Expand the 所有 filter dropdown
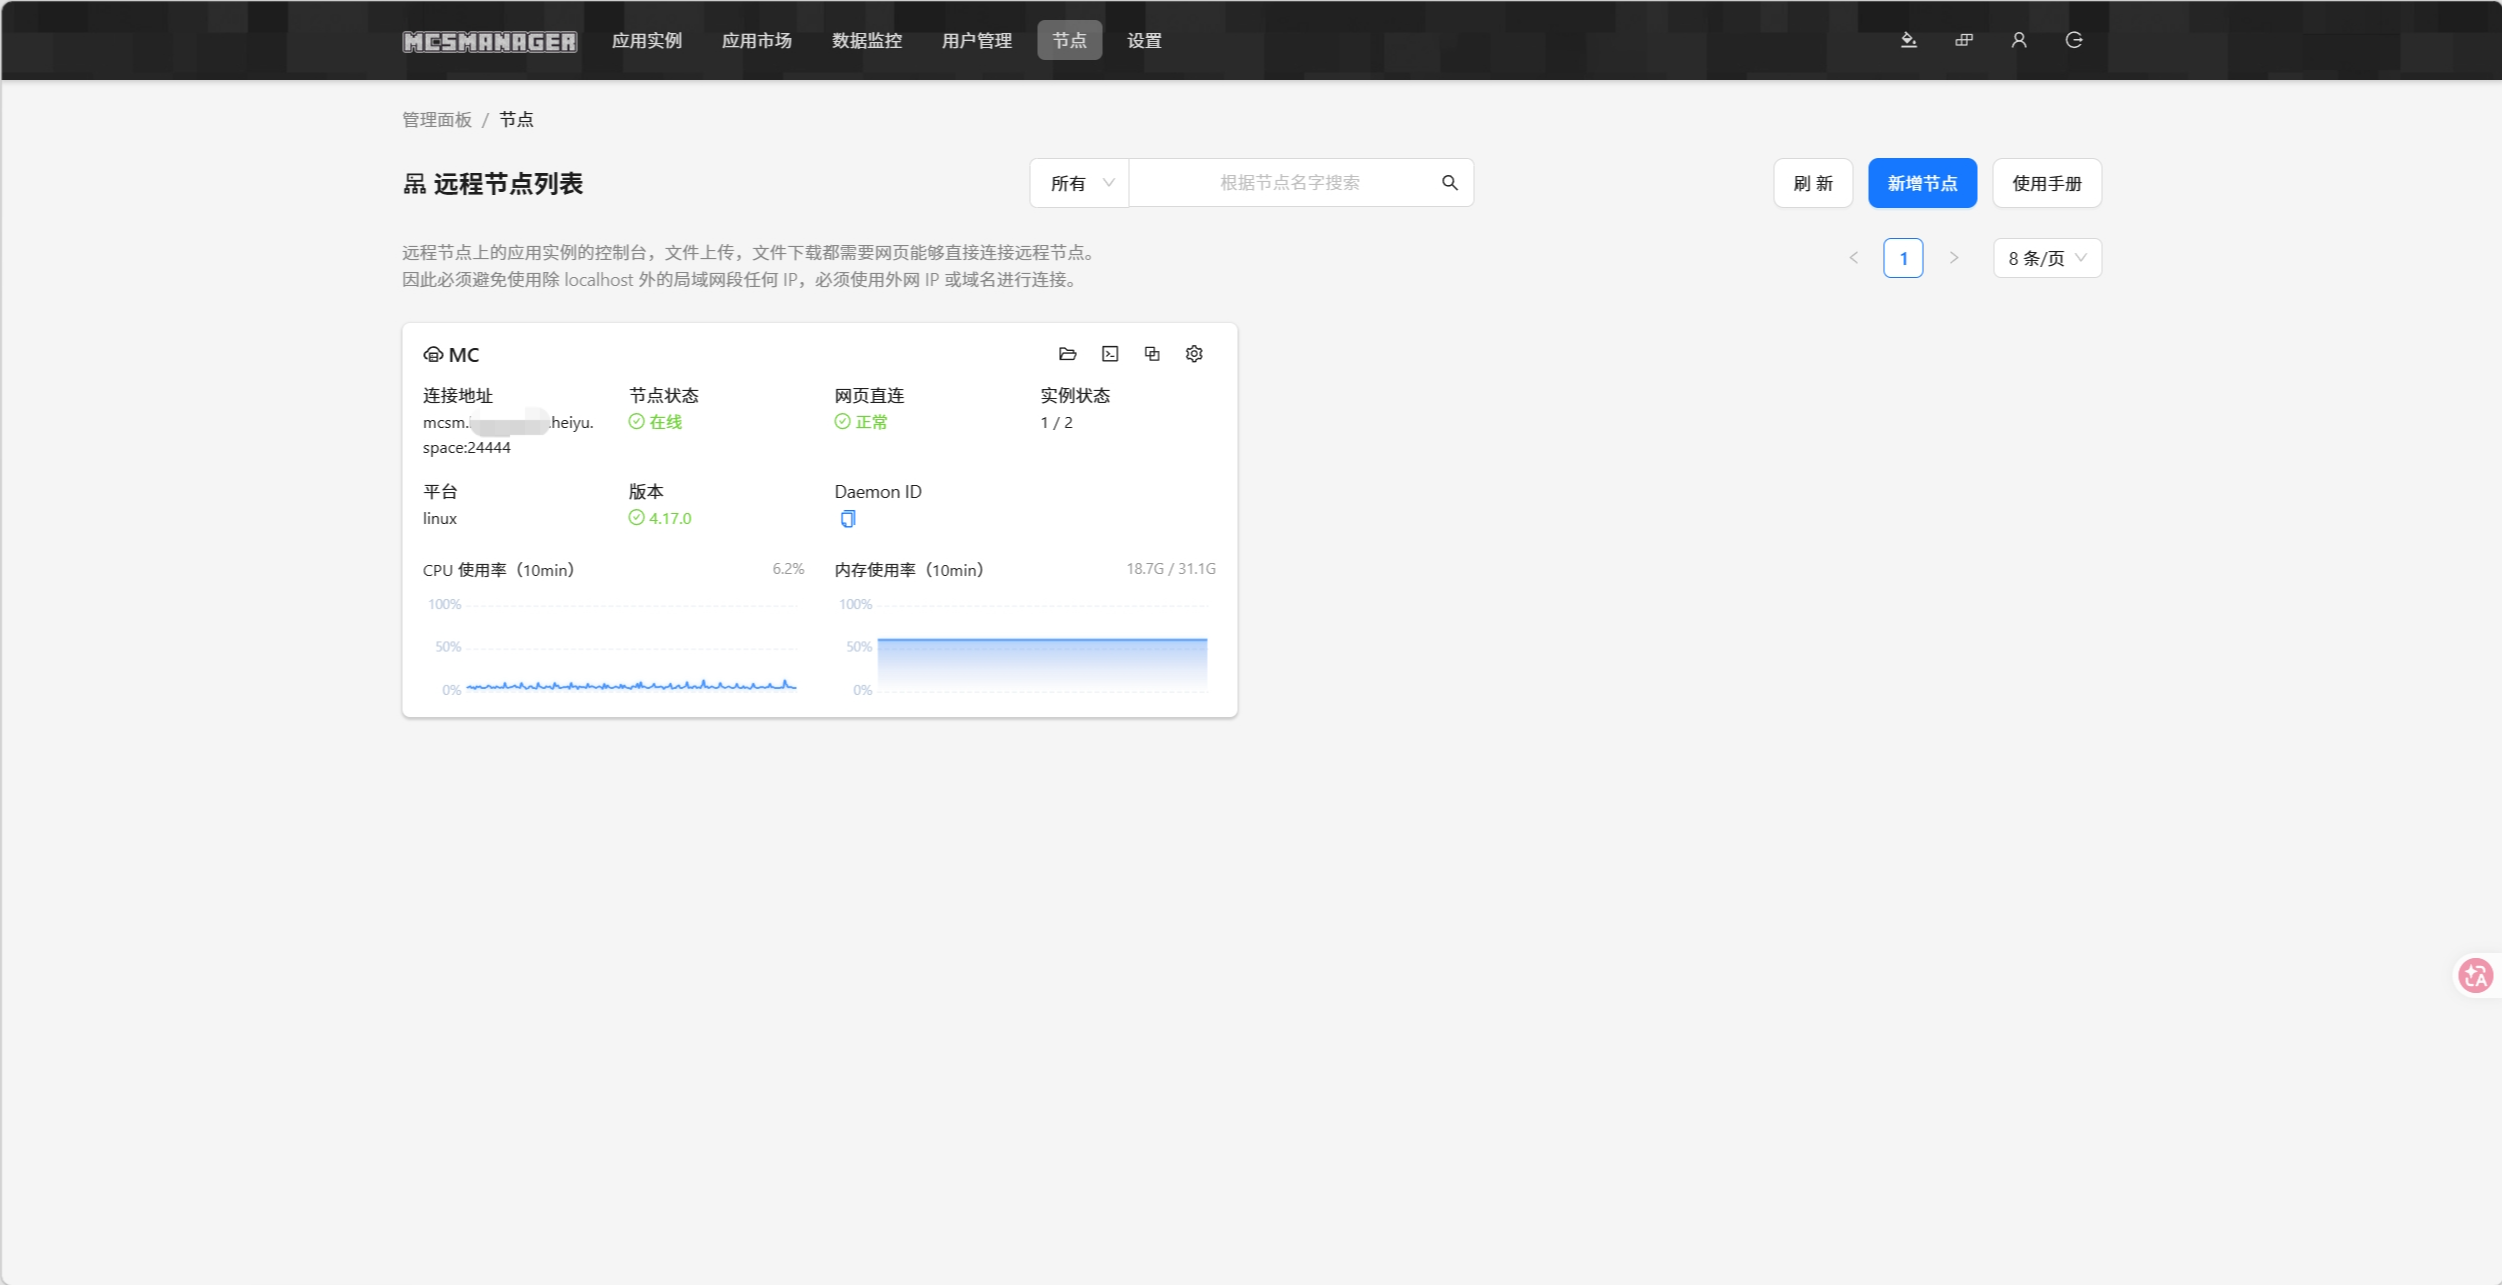The image size is (2502, 1285). pyautogui.click(x=1080, y=183)
